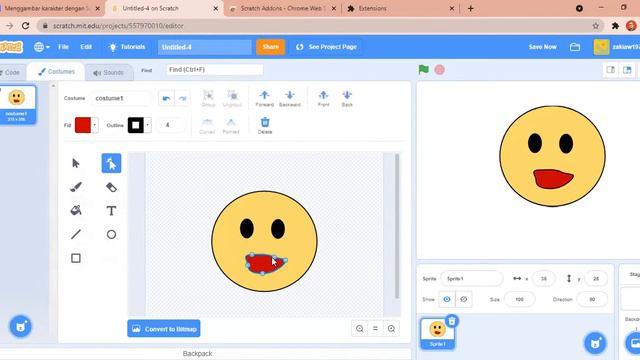Open the Backpack bar

coord(197,354)
